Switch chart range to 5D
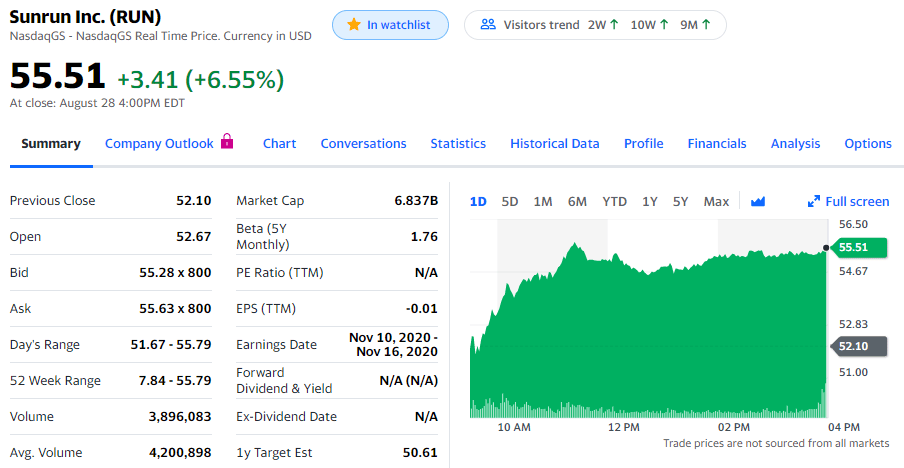The width and height of the screenshot is (904, 468). [x=510, y=201]
